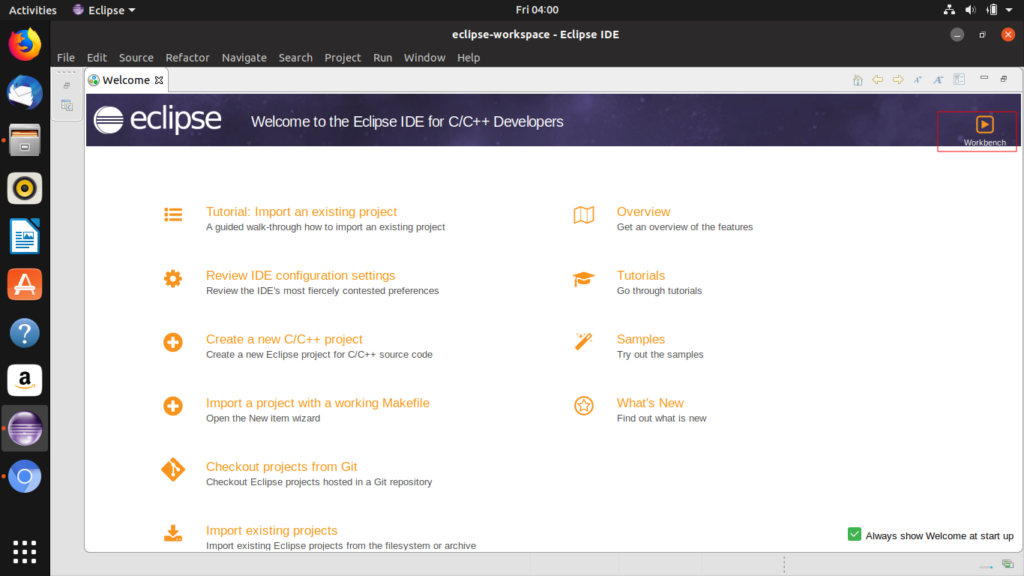Open the system menu arrow in top bar
Image resolution: width=1024 pixels, height=576 pixels.
pyautogui.click(x=1009, y=10)
